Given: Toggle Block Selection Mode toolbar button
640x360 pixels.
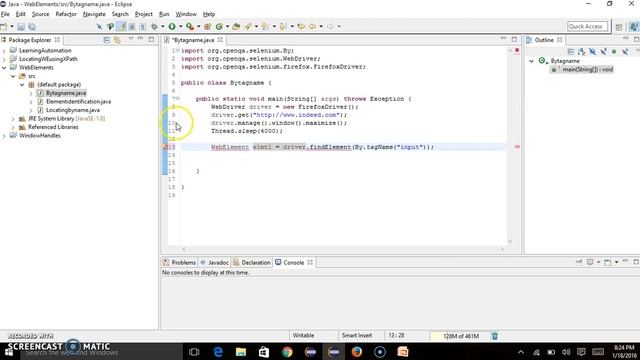Looking at the screenshot, I should click(x=132, y=27).
